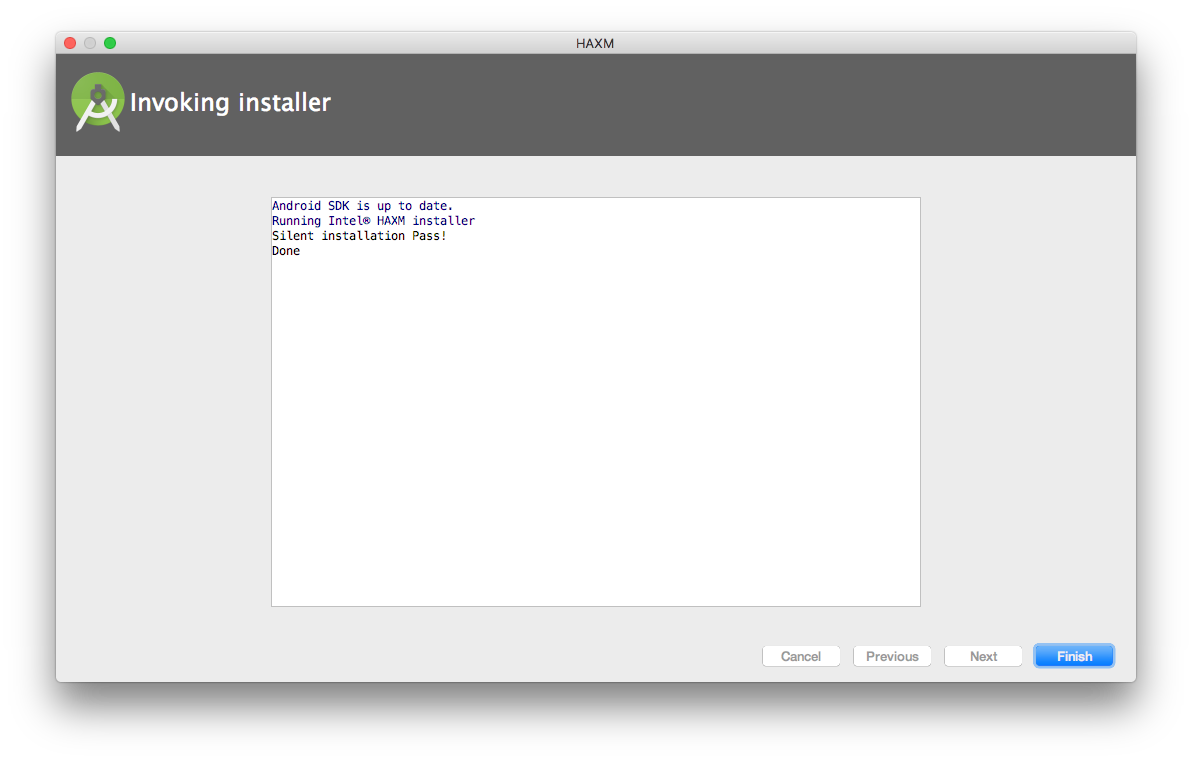This screenshot has height=762, width=1192.
Task: Click the 'Done' output line
Action: tap(286, 251)
